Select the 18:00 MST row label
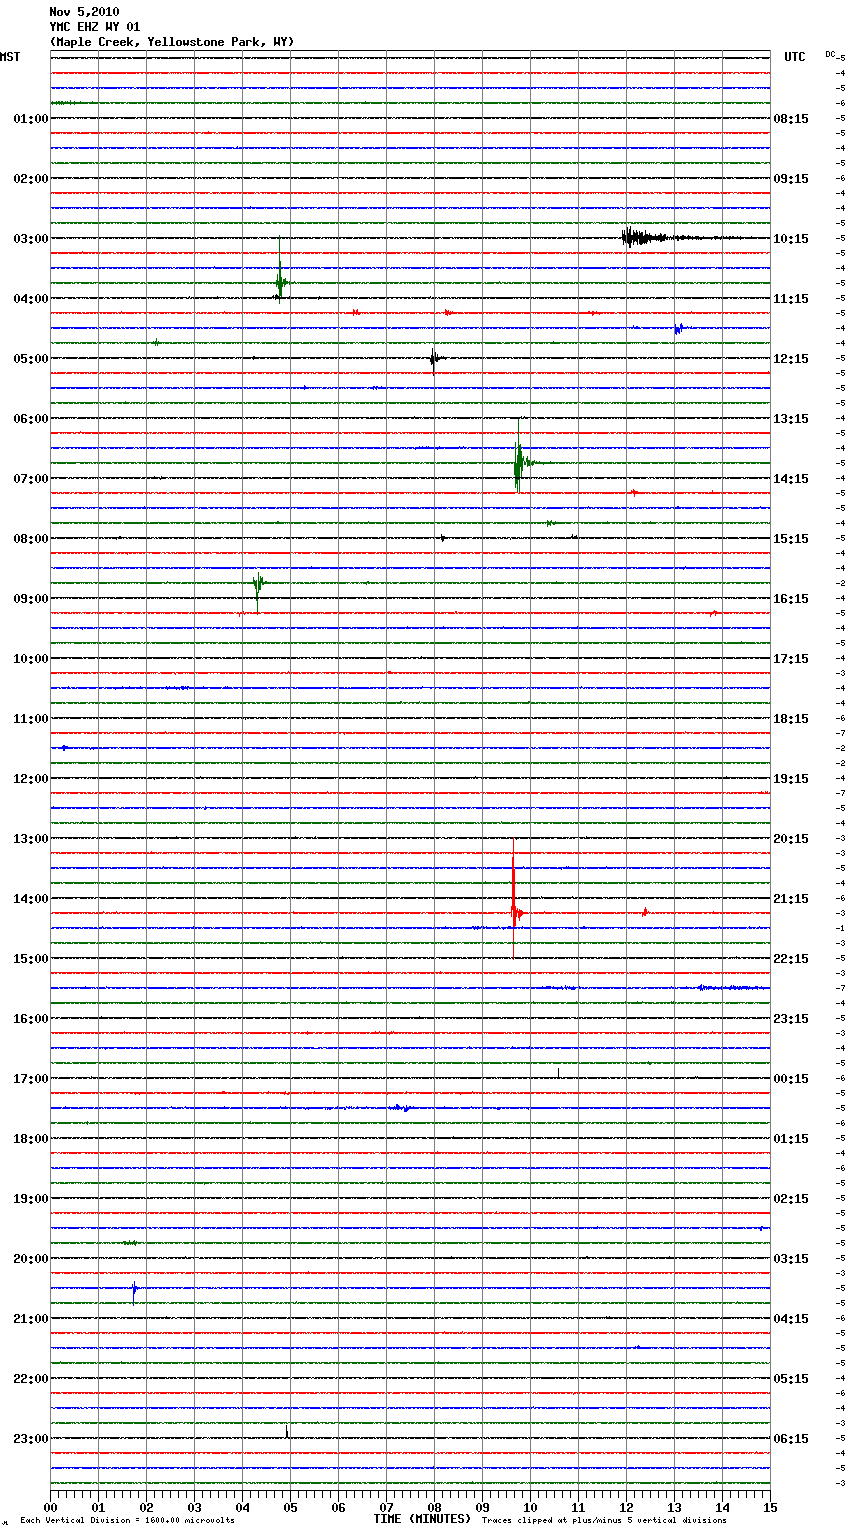Viewport: 850px width, 1534px height. [x=31, y=1138]
